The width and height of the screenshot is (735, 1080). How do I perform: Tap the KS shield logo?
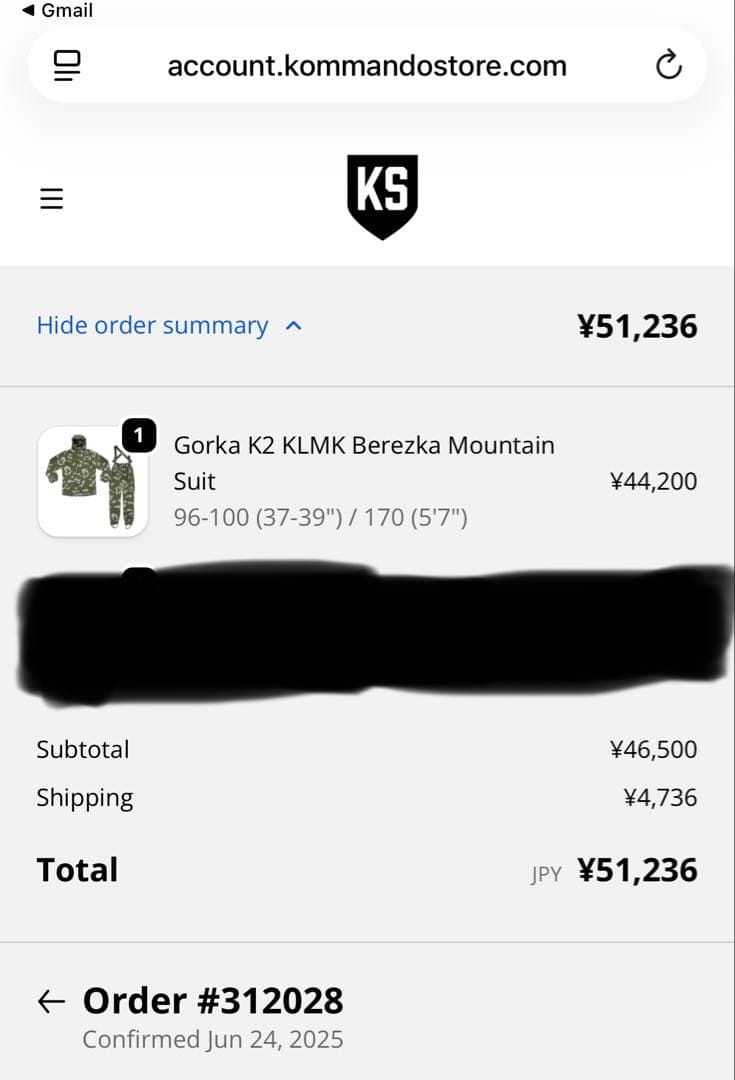coord(382,196)
